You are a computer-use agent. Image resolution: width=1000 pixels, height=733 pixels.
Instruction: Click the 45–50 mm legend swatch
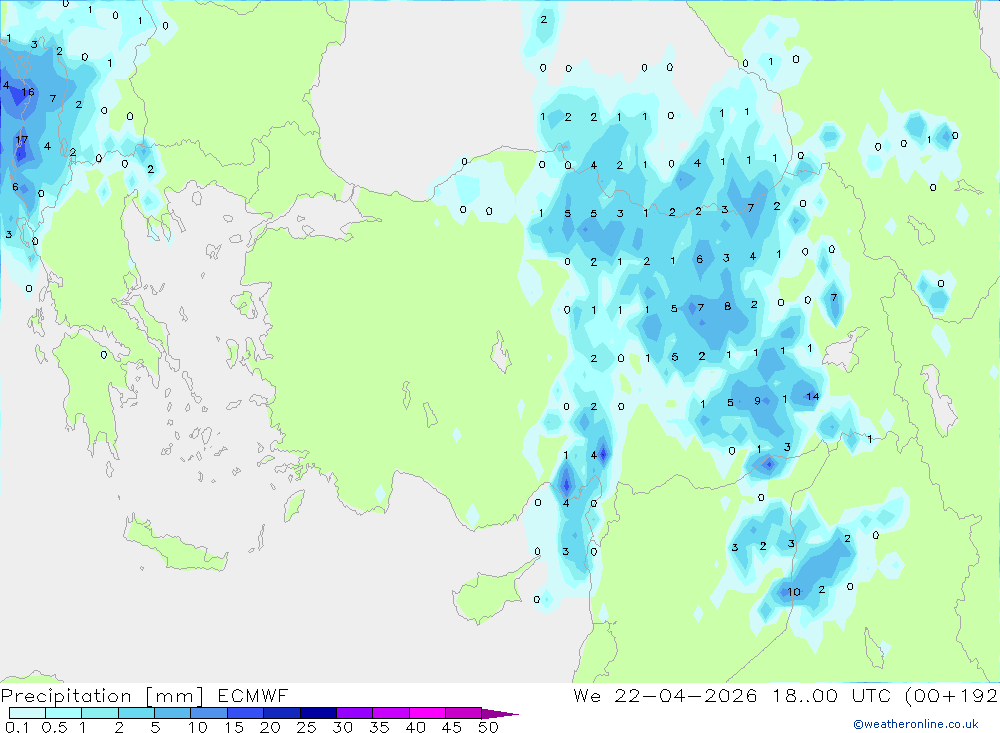click(463, 713)
